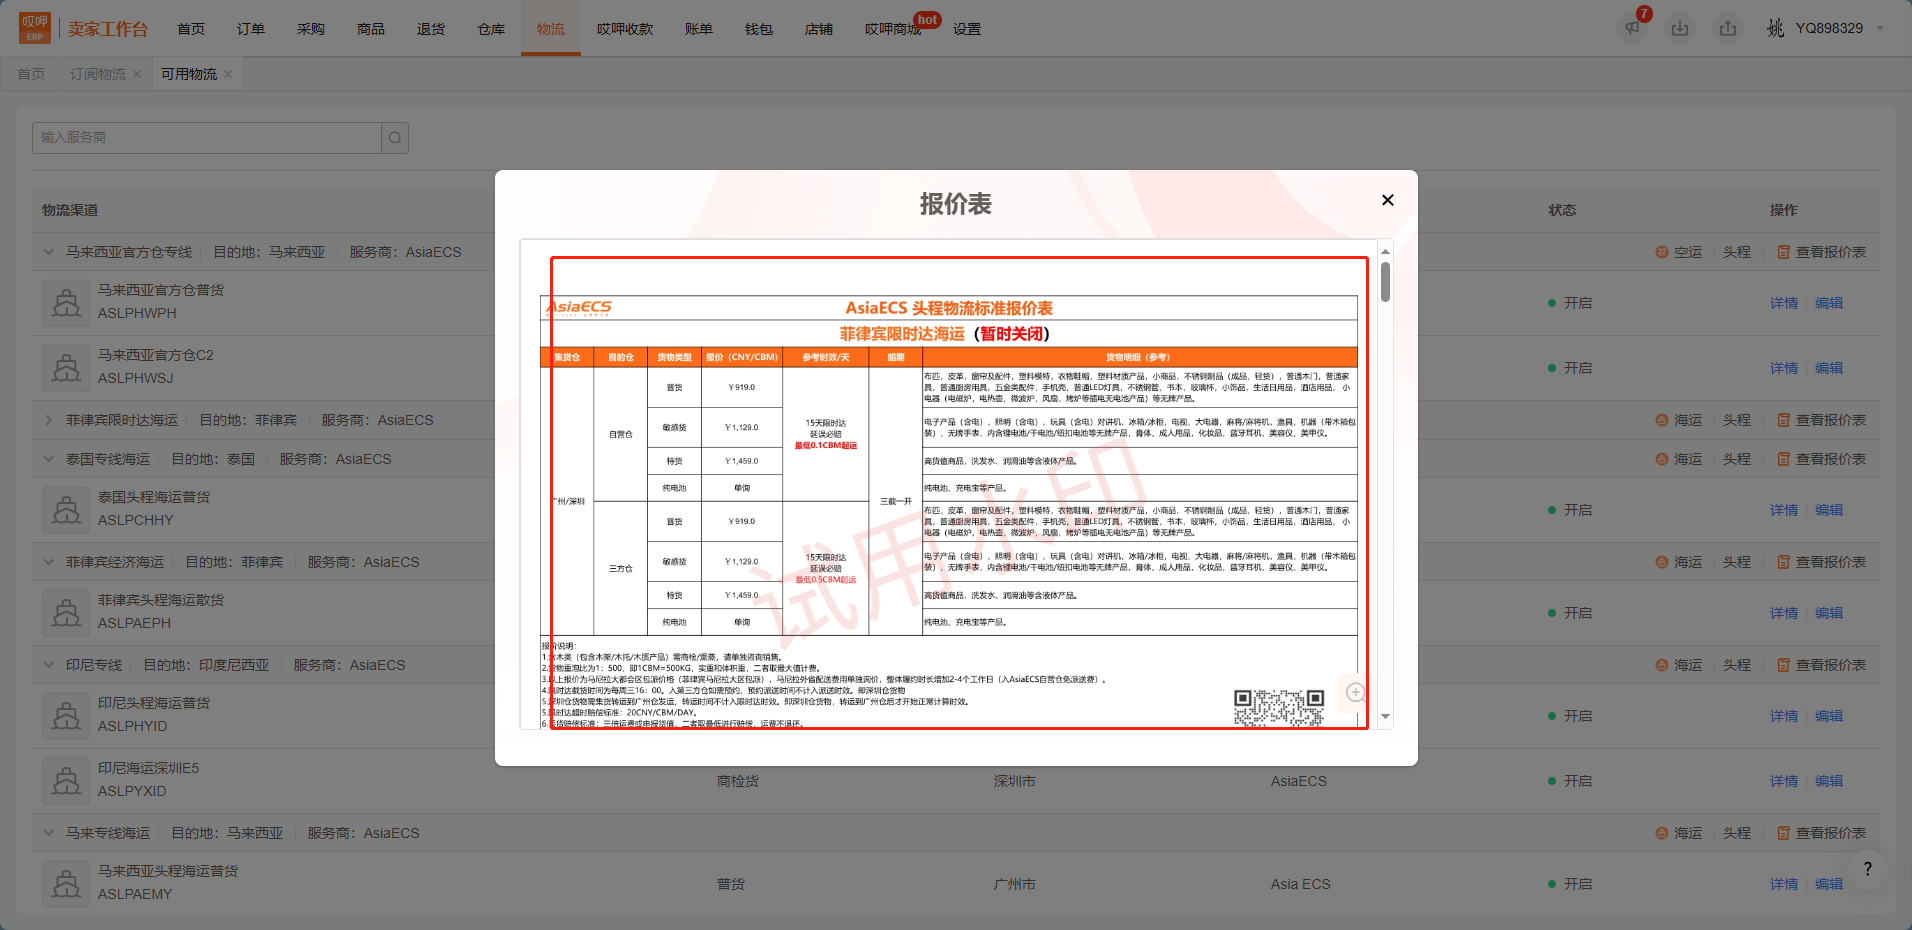Close the 报价表 dialog

[1387, 200]
